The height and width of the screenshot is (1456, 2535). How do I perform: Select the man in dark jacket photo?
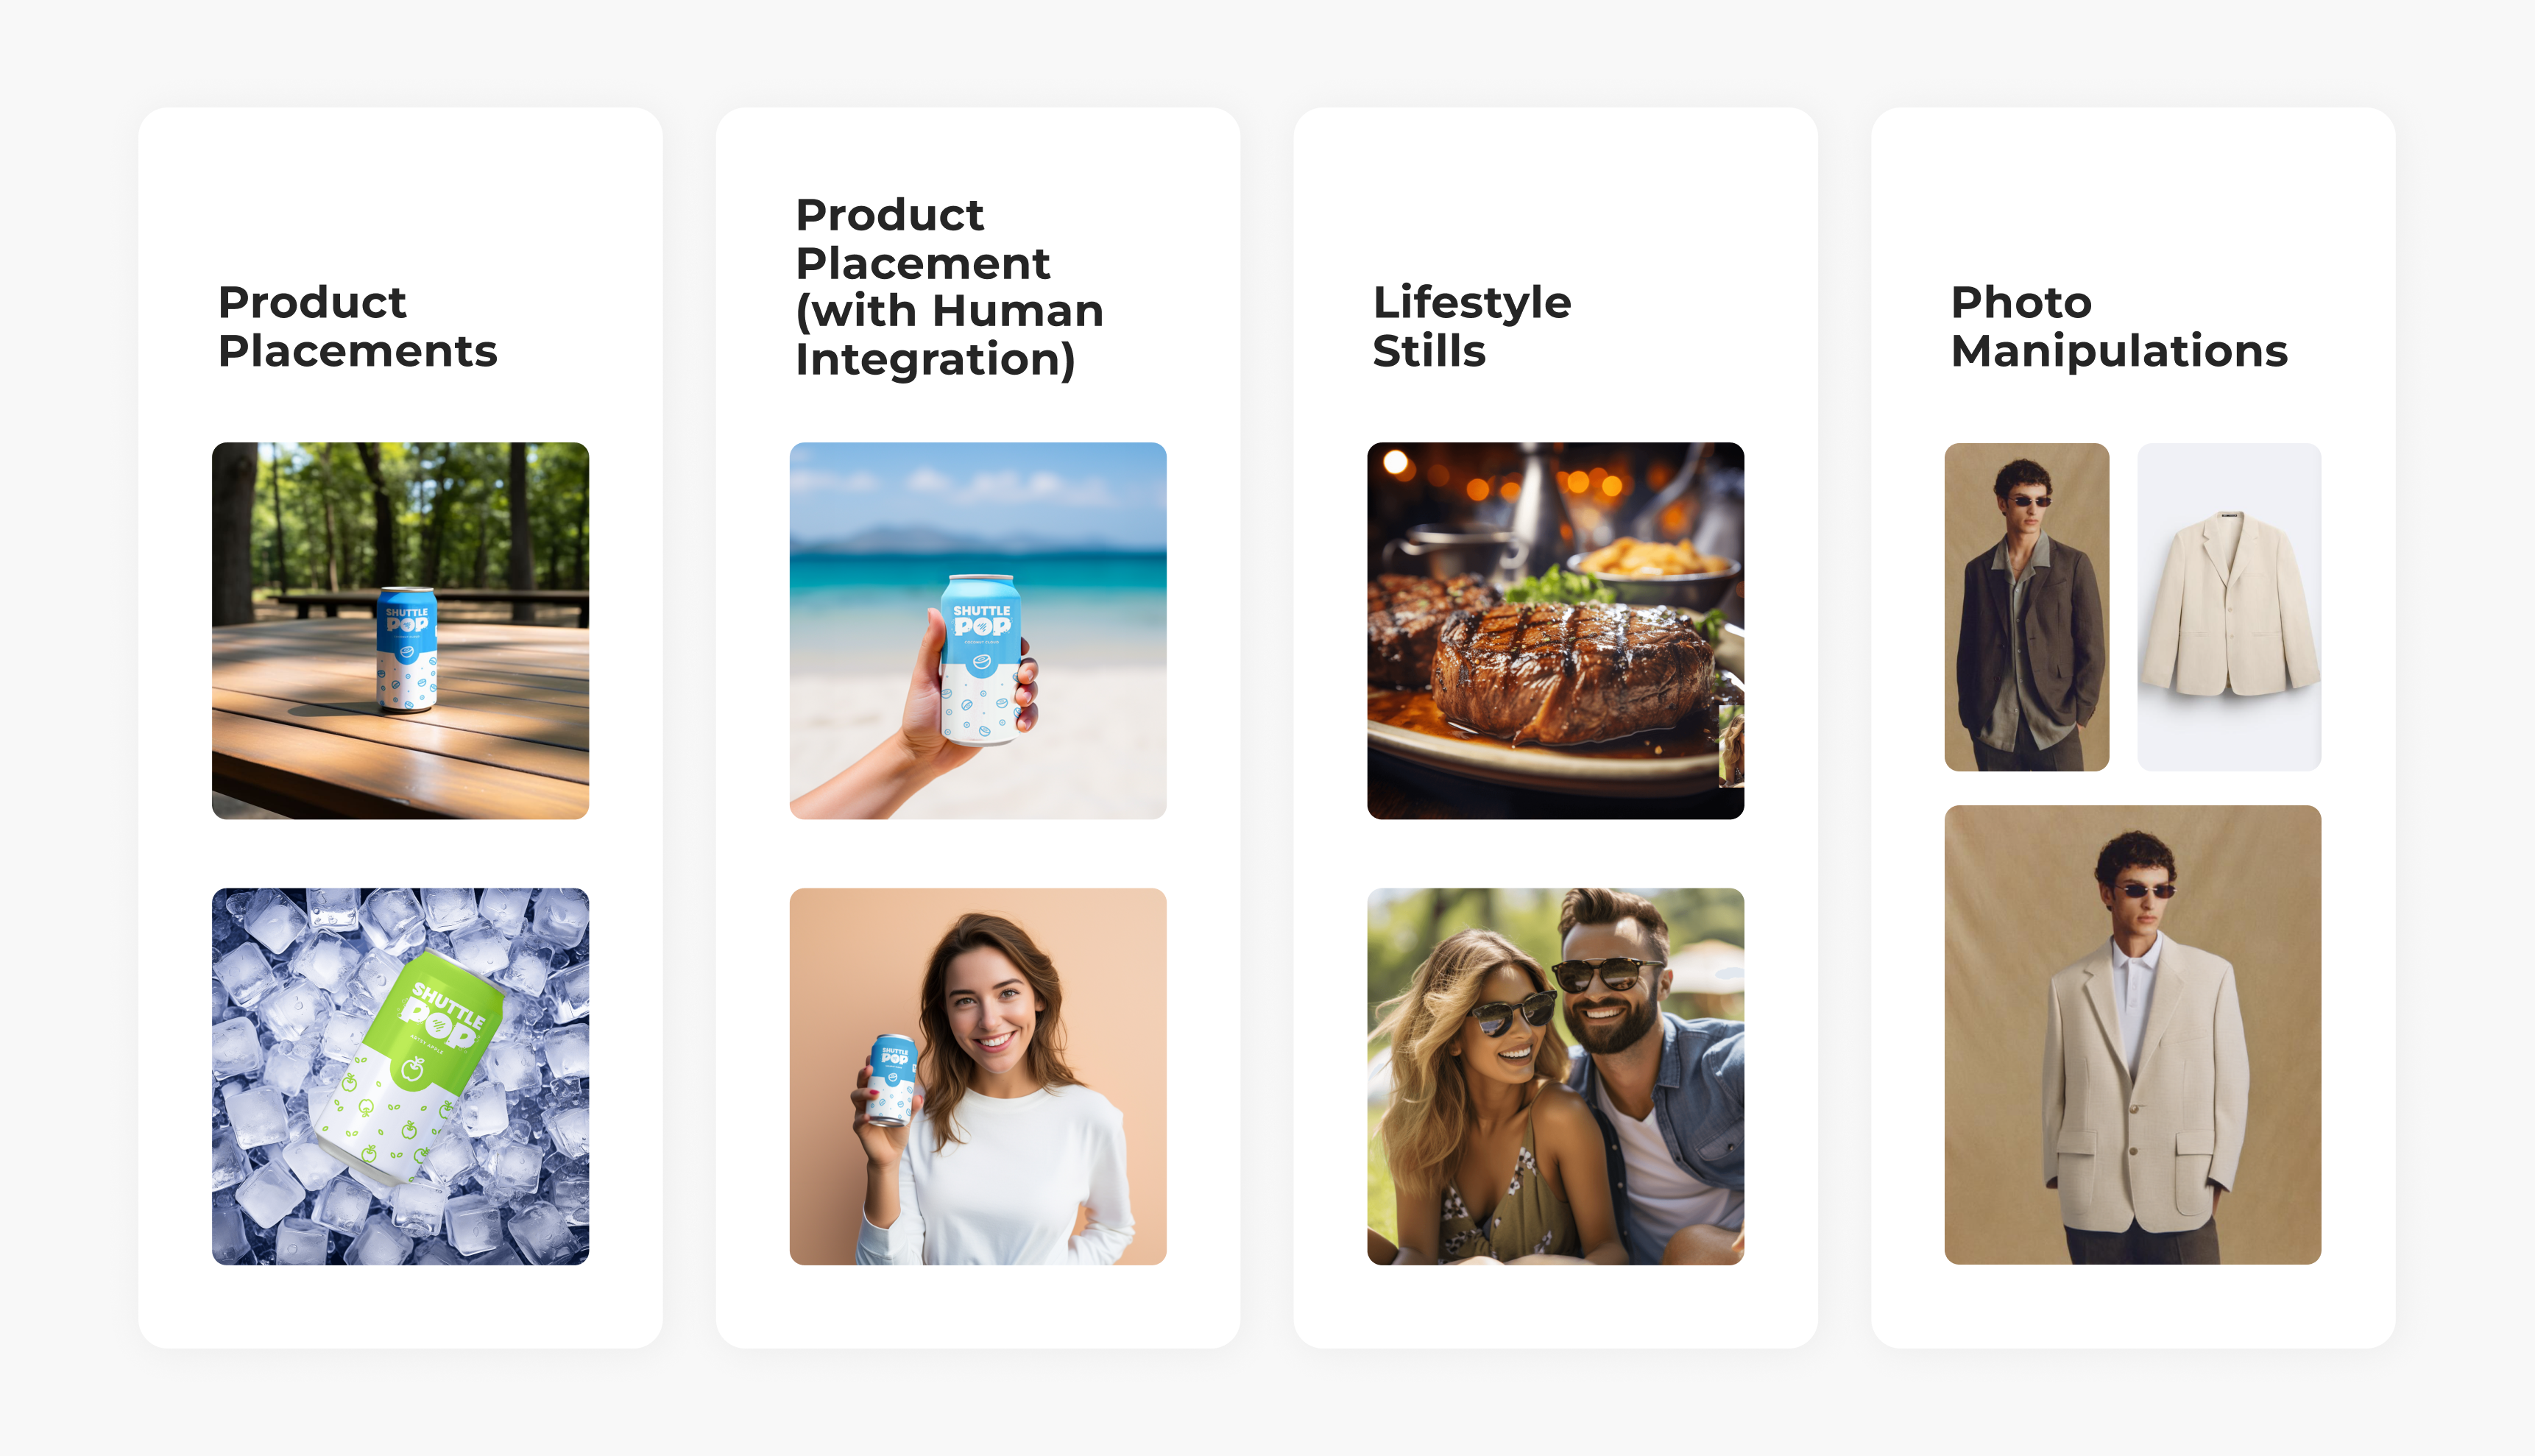[2026, 606]
